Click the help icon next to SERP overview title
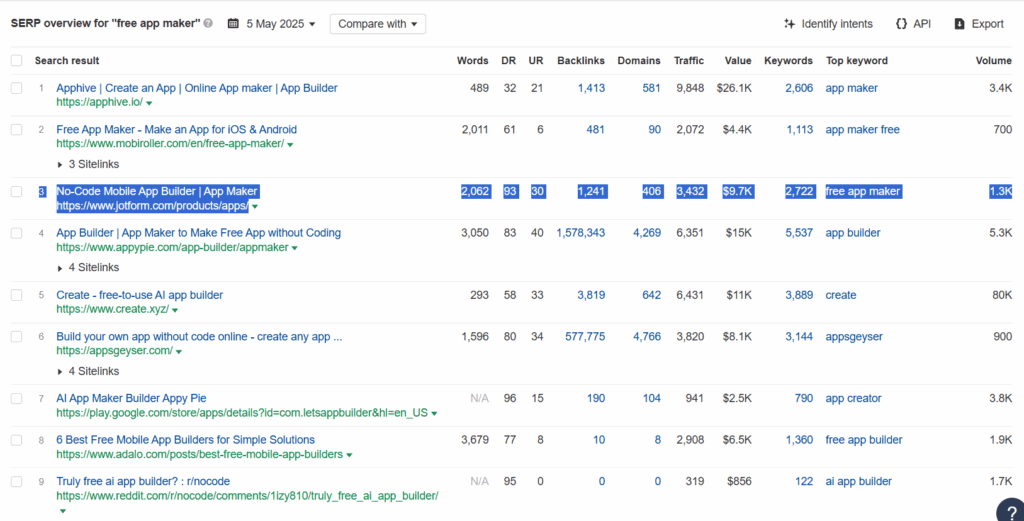 click(208, 24)
